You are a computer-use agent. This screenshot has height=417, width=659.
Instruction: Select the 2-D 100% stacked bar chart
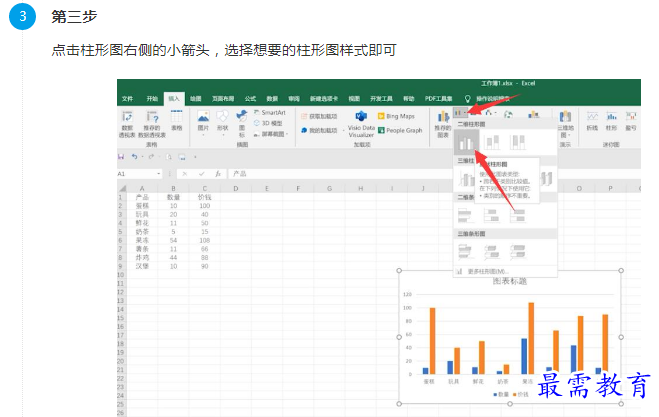[517, 216]
